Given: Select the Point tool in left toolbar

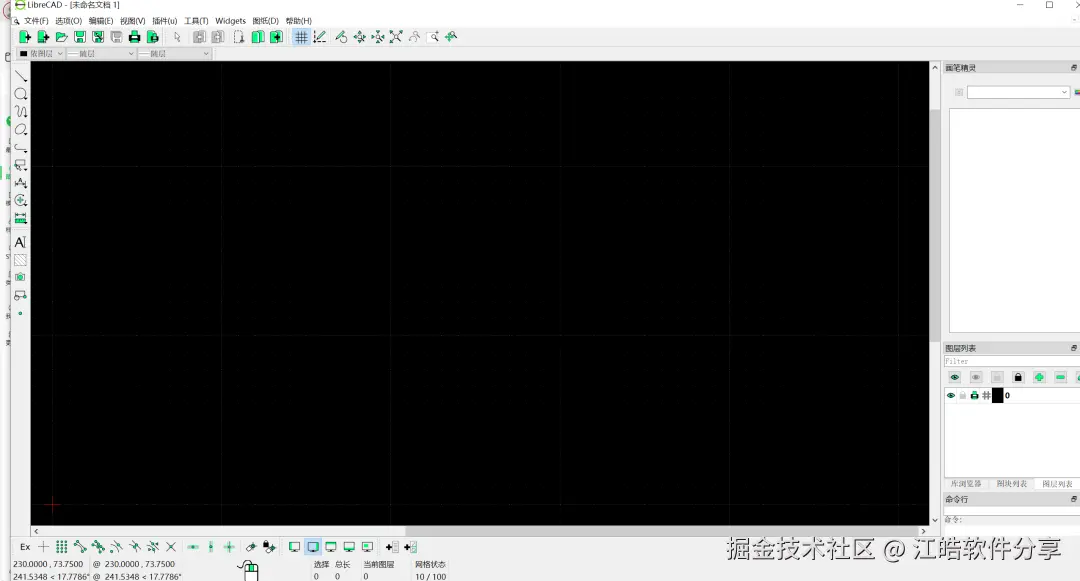Looking at the screenshot, I should coord(21,313).
